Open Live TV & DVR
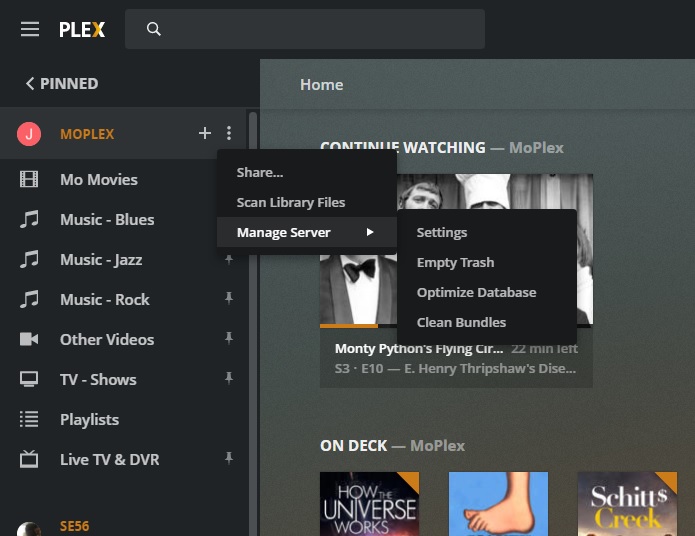 (109, 459)
